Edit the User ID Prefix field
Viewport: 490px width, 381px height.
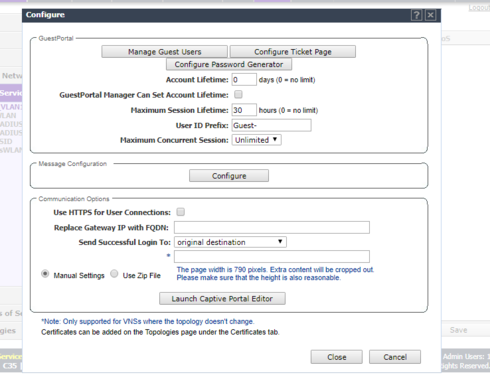coord(271,125)
